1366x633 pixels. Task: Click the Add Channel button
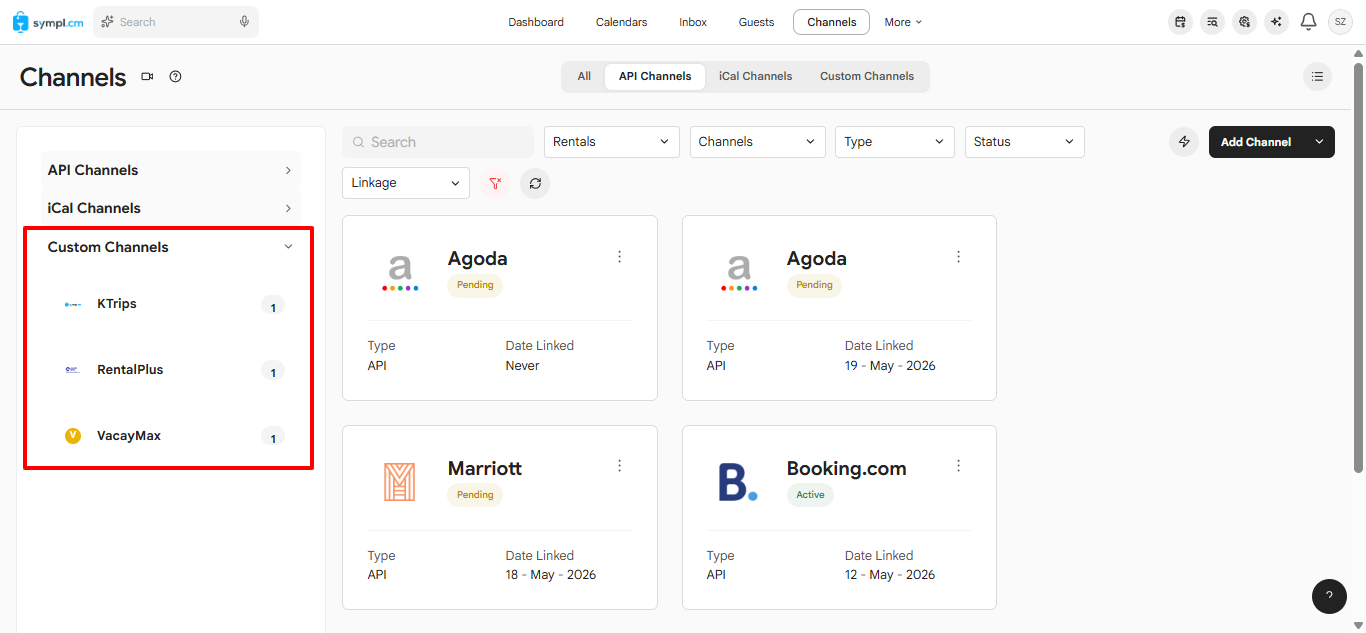[x=1256, y=142]
